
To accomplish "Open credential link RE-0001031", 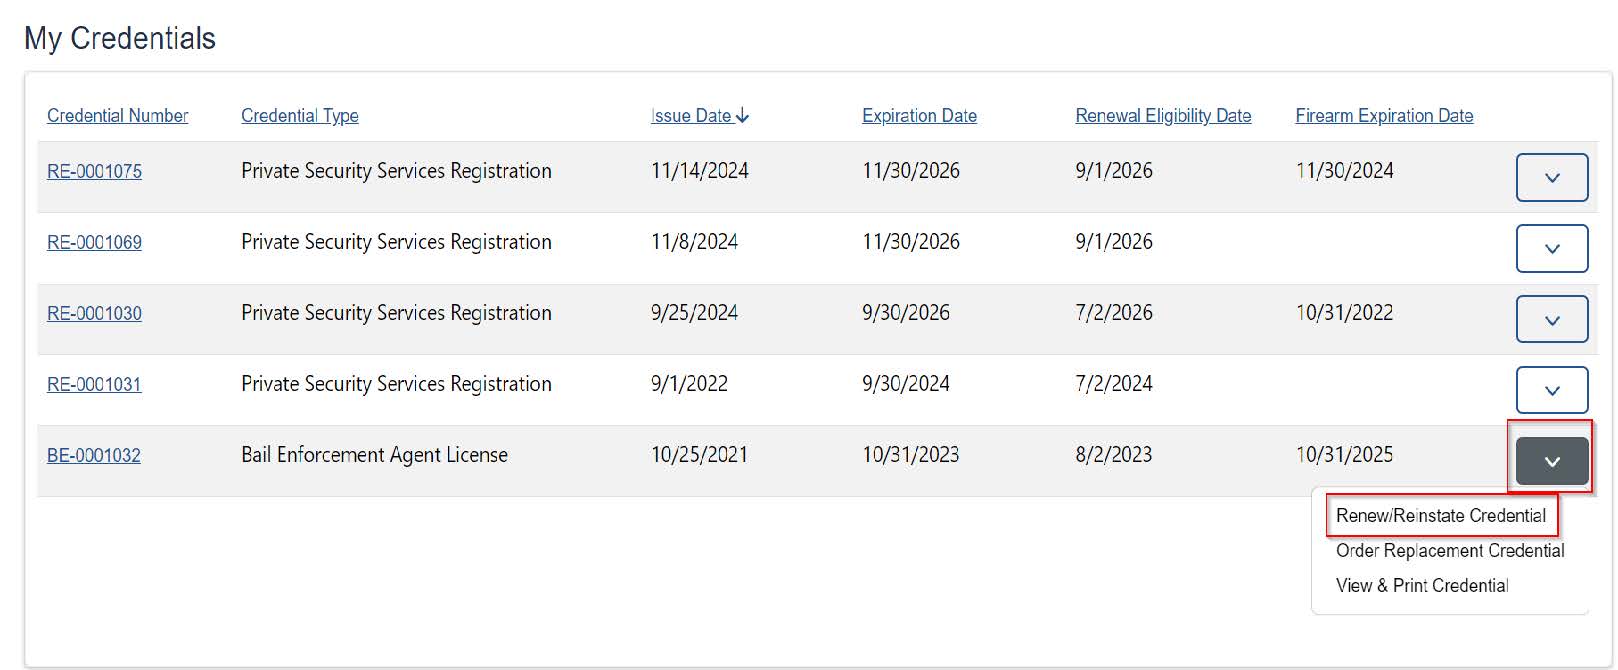I will pyautogui.click(x=94, y=385).
